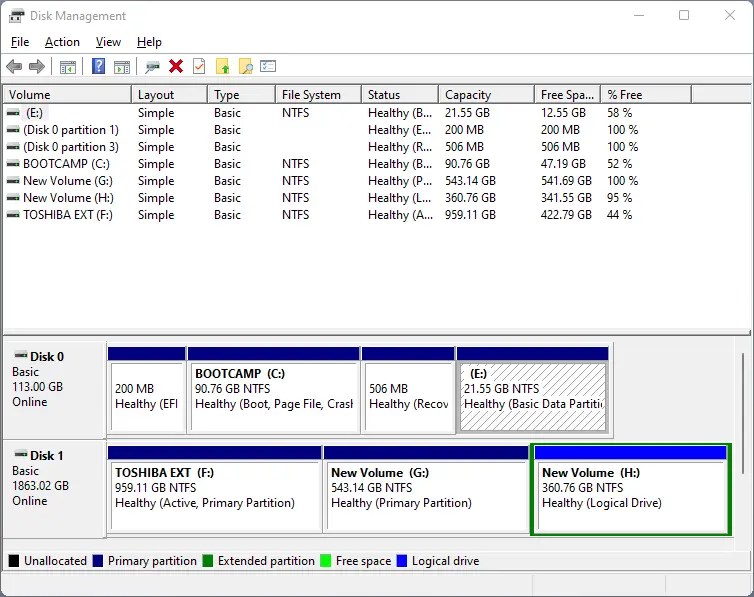The width and height of the screenshot is (754, 597).
Task: Click the '90.76 GB' capacity cell
Action: click(467, 164)
